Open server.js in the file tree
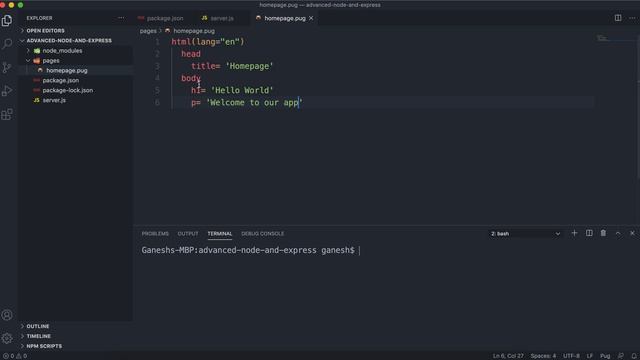The image size is (640, 360). (54, 100)
